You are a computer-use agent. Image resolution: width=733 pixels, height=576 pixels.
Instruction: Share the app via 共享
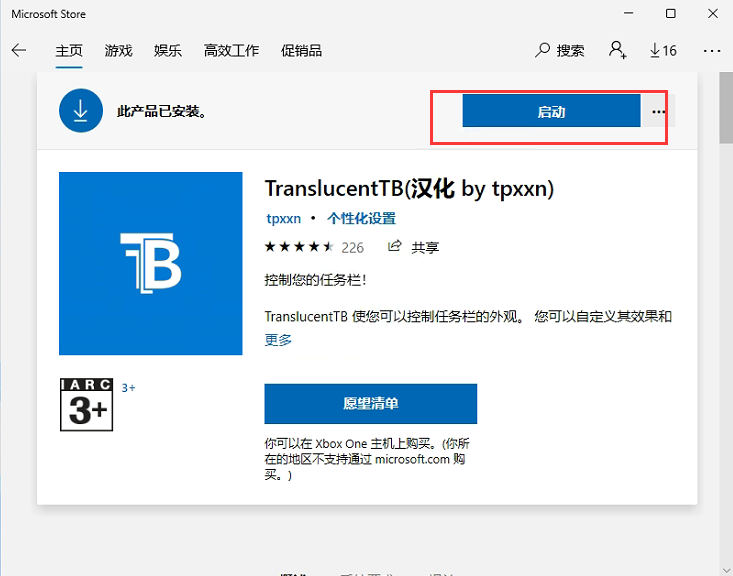point(414,247)
